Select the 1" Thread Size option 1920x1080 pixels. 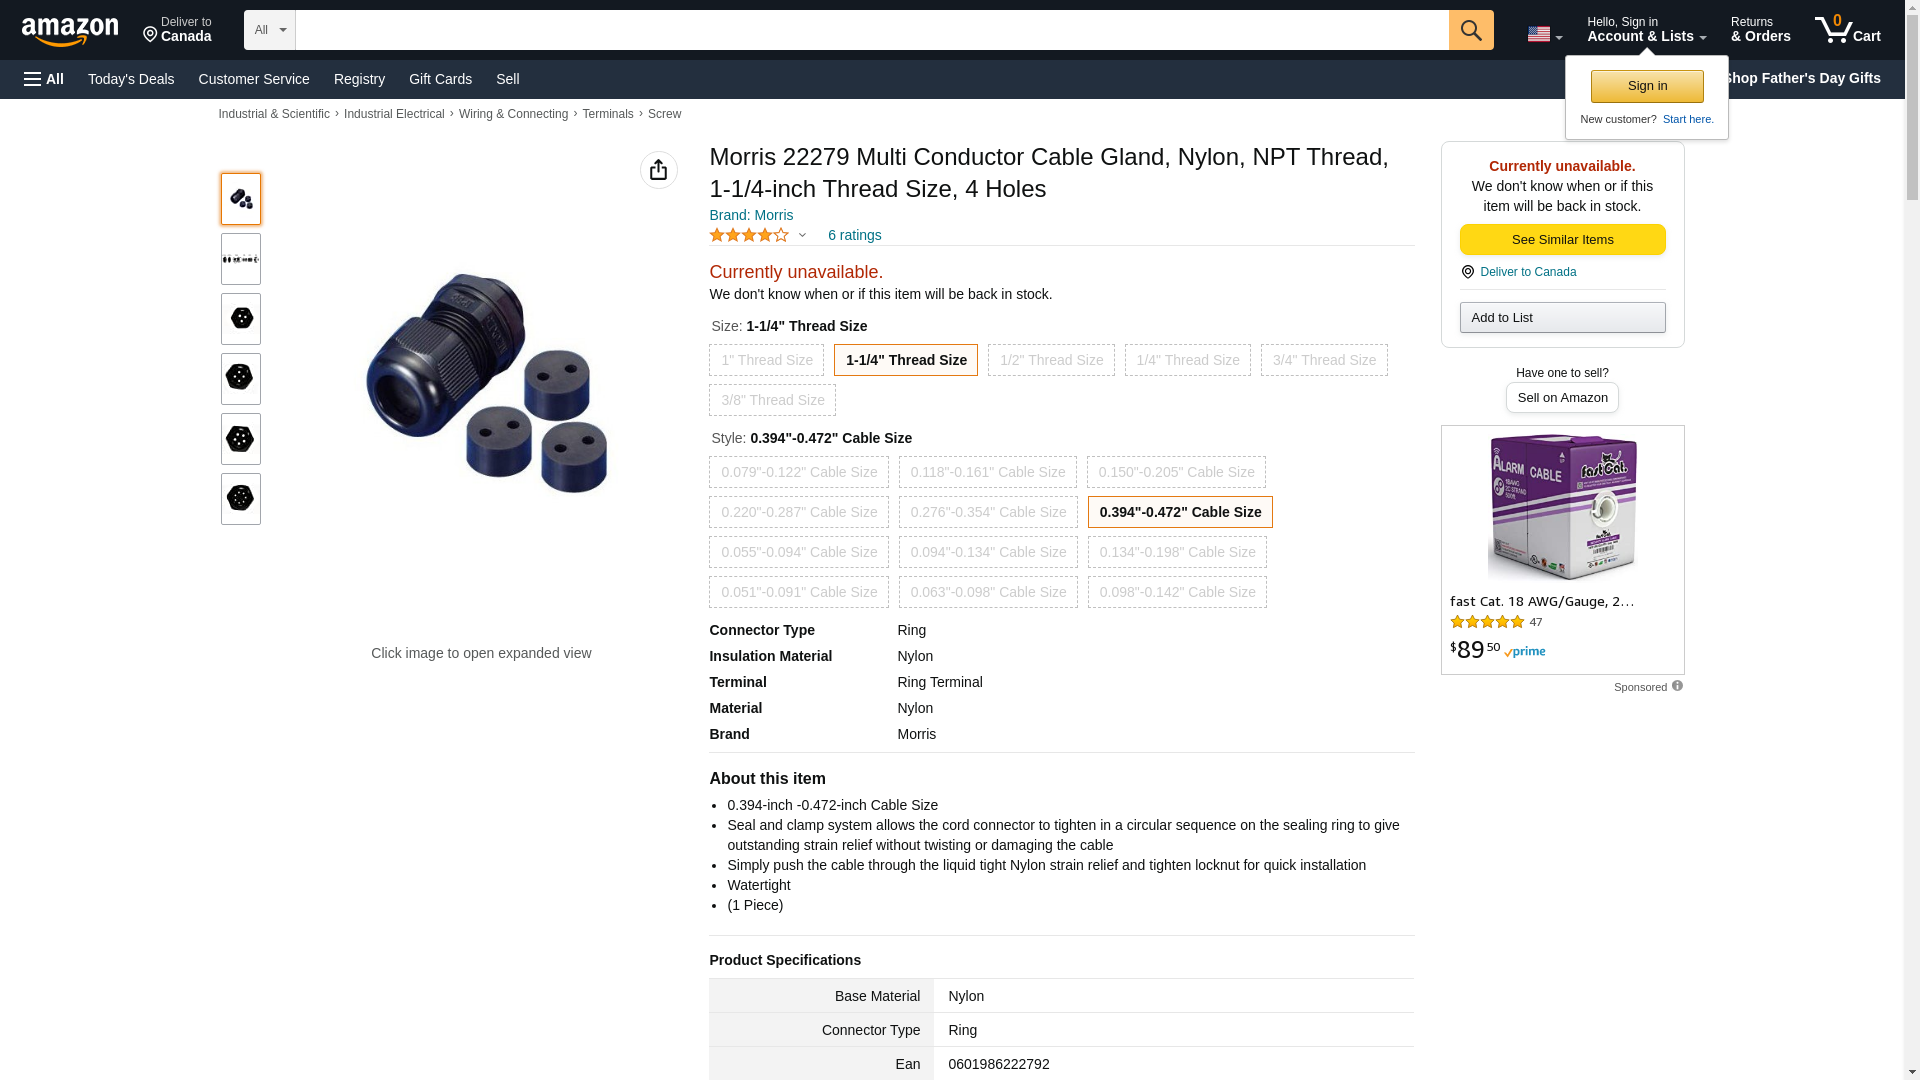pos(766,360)
